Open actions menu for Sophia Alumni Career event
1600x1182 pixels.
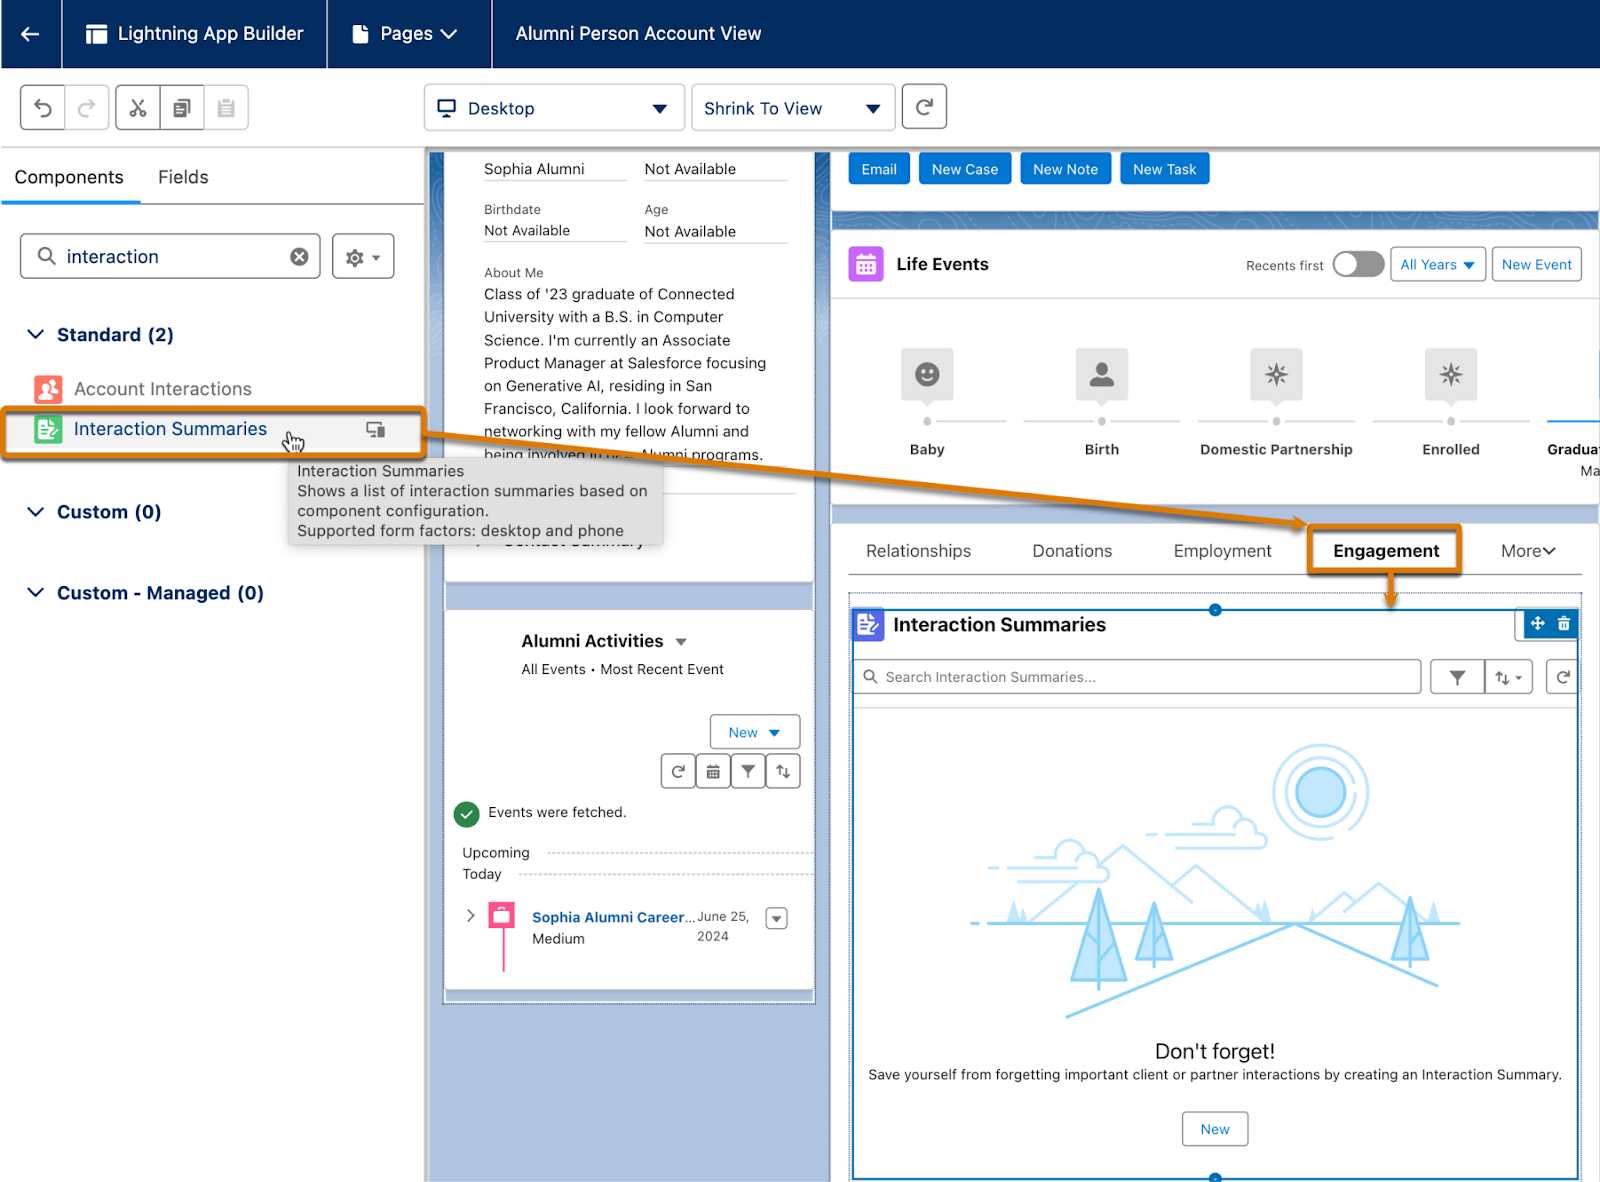[x=777, y=918]
